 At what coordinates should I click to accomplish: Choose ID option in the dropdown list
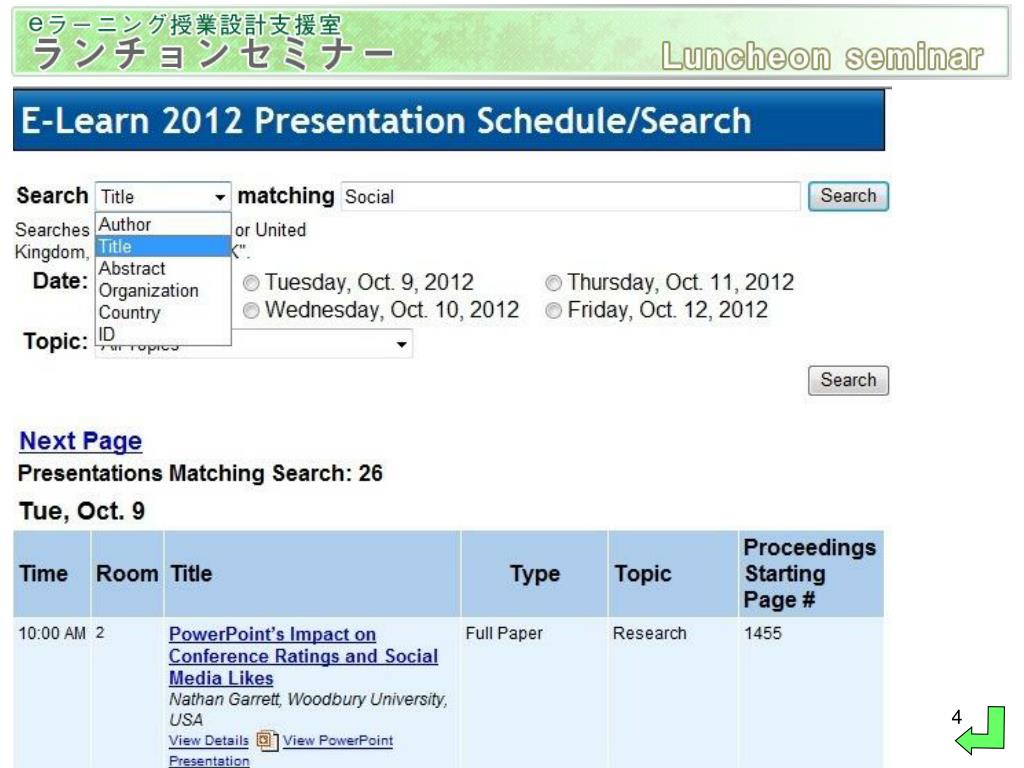[163, 334]
